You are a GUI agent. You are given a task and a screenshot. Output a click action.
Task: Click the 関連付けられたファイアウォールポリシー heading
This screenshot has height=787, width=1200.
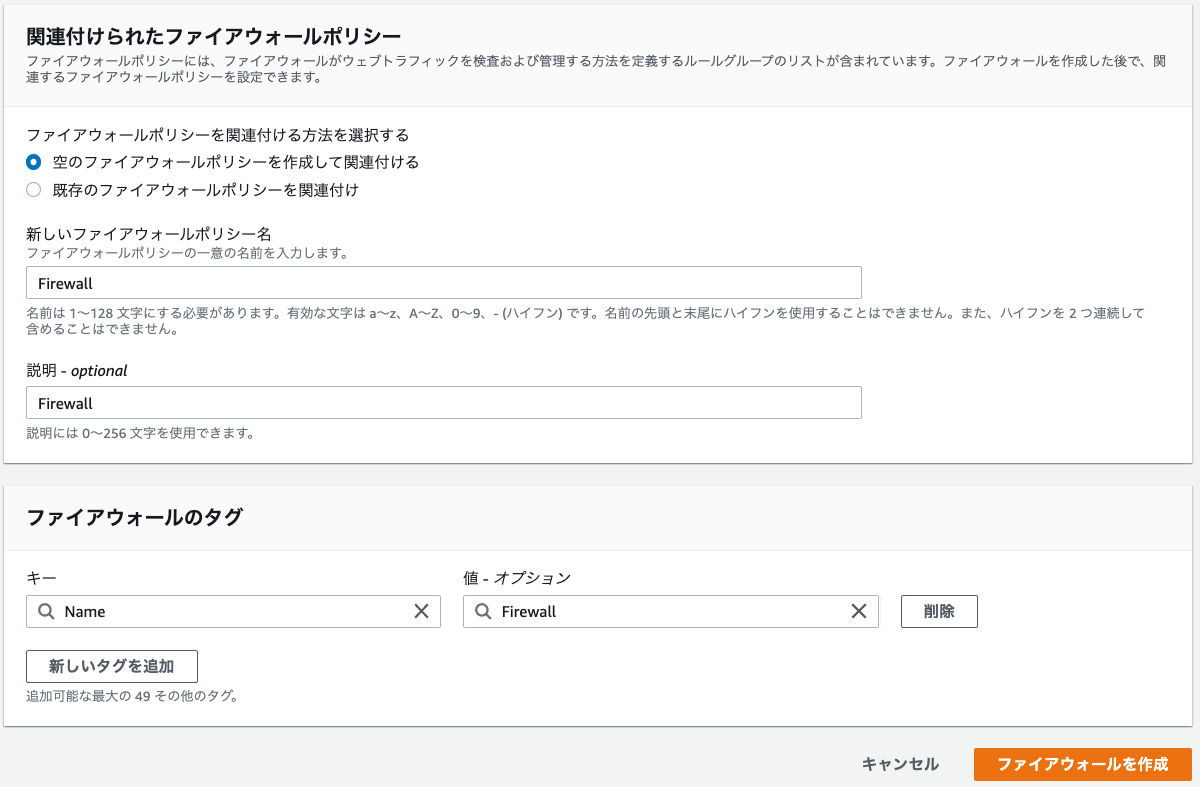214,38
